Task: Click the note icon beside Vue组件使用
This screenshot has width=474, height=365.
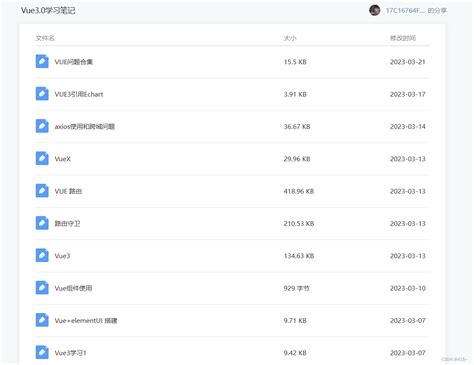Action: pyautogui.click(x=42, y=288)
